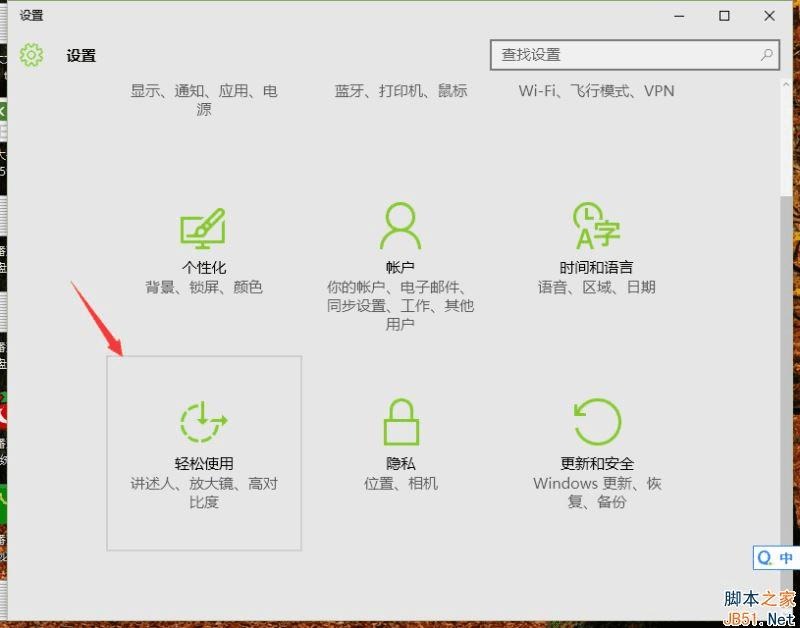Open the 更新和安全 refresh icon
This screenshot has width=800, height=628.
[x=597, y=422]
